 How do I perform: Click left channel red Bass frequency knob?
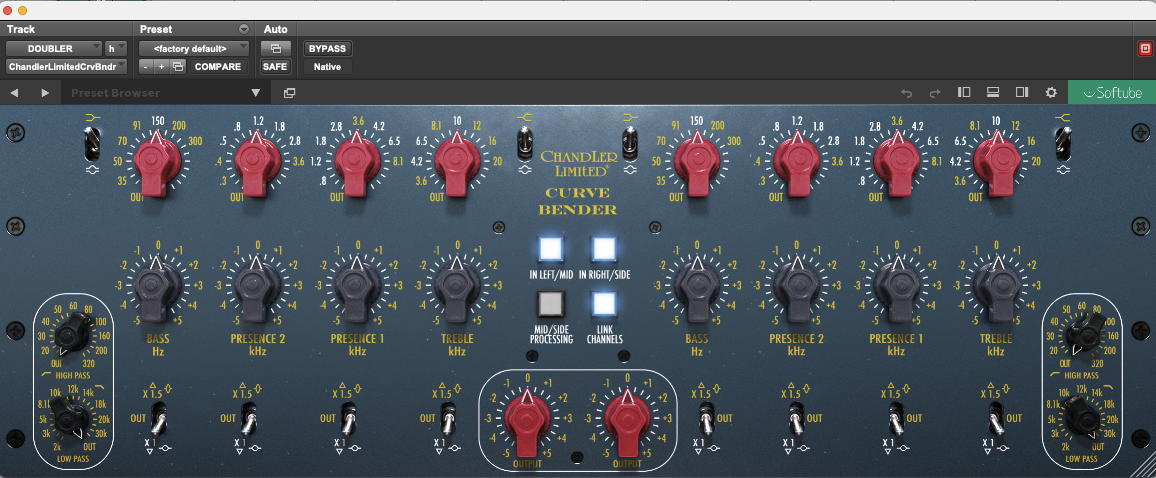[156, 162]
